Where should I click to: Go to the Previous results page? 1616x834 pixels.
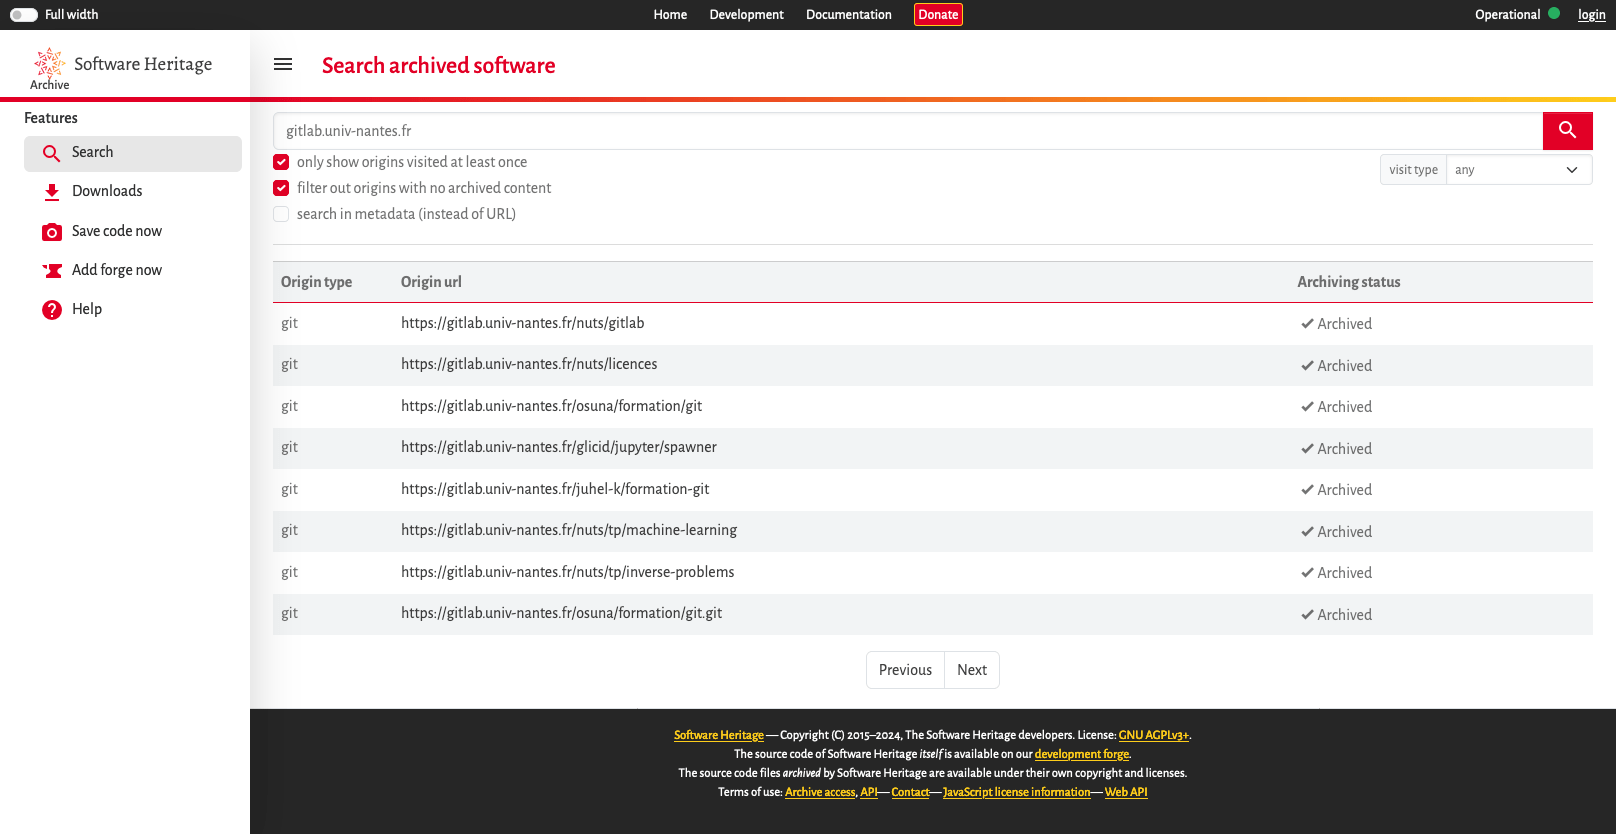click(905, 670)
